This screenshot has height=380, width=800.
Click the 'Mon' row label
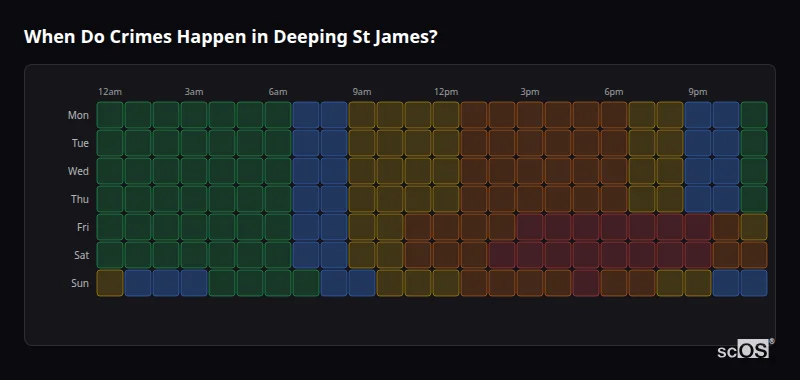coord(78,115)
